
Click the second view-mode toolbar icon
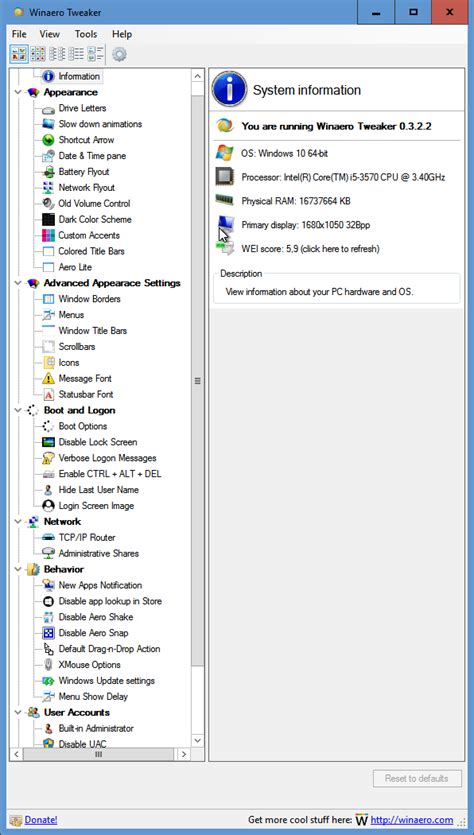pyautogui.click(x=38, y=54)
